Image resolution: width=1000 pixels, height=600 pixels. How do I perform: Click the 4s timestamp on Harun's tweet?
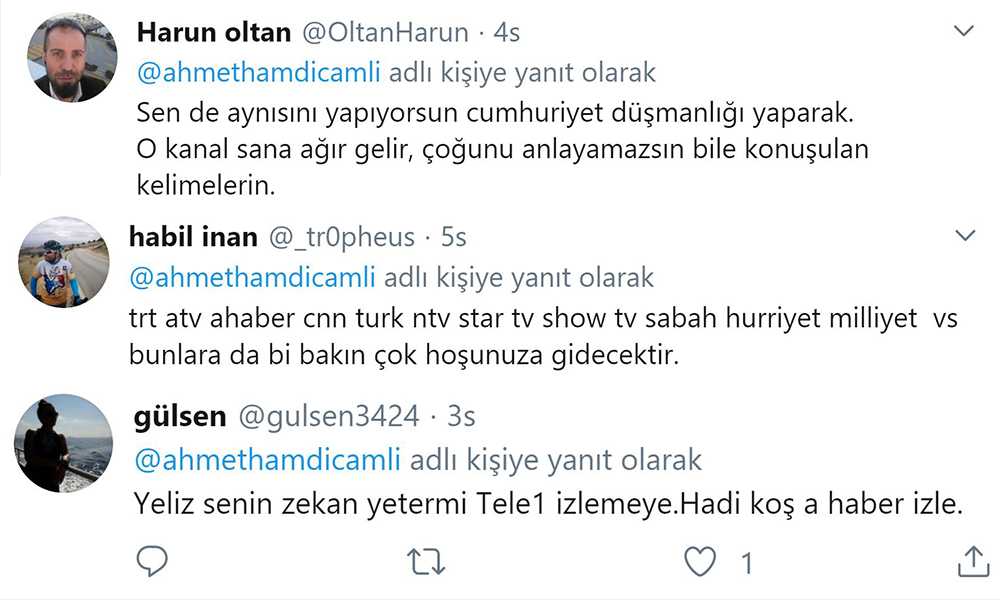[508, 33]
